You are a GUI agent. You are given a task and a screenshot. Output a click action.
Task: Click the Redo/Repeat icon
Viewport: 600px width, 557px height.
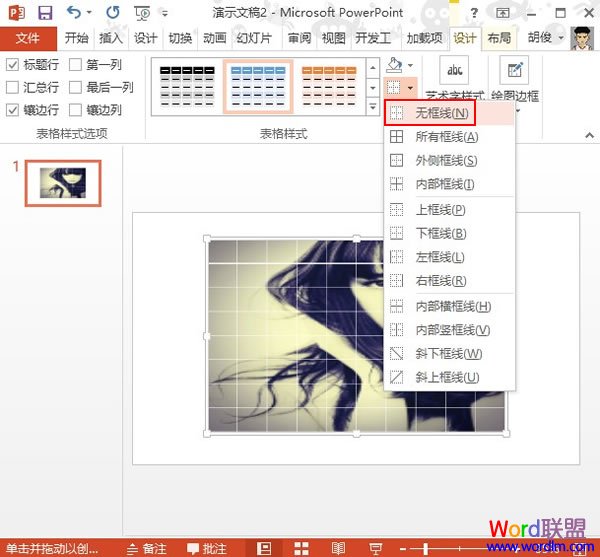(x=113, y=13)
